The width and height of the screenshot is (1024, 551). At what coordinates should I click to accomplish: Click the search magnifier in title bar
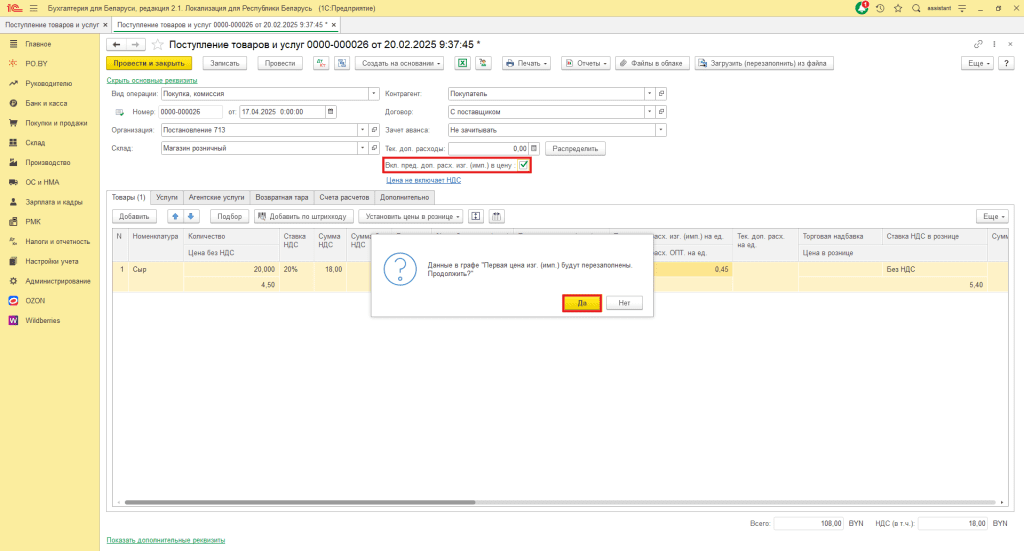coord(916,8)
